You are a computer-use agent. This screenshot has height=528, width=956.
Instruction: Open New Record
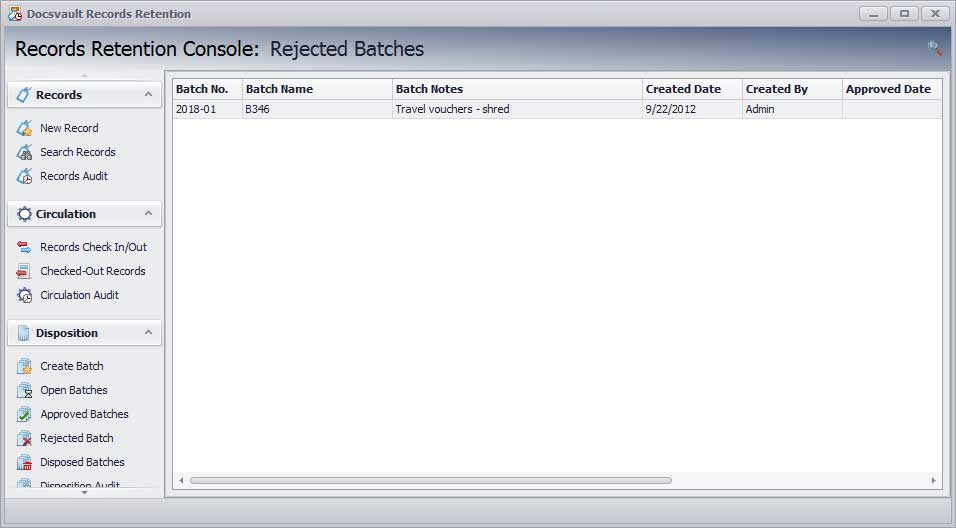click(x=69, y=128)
